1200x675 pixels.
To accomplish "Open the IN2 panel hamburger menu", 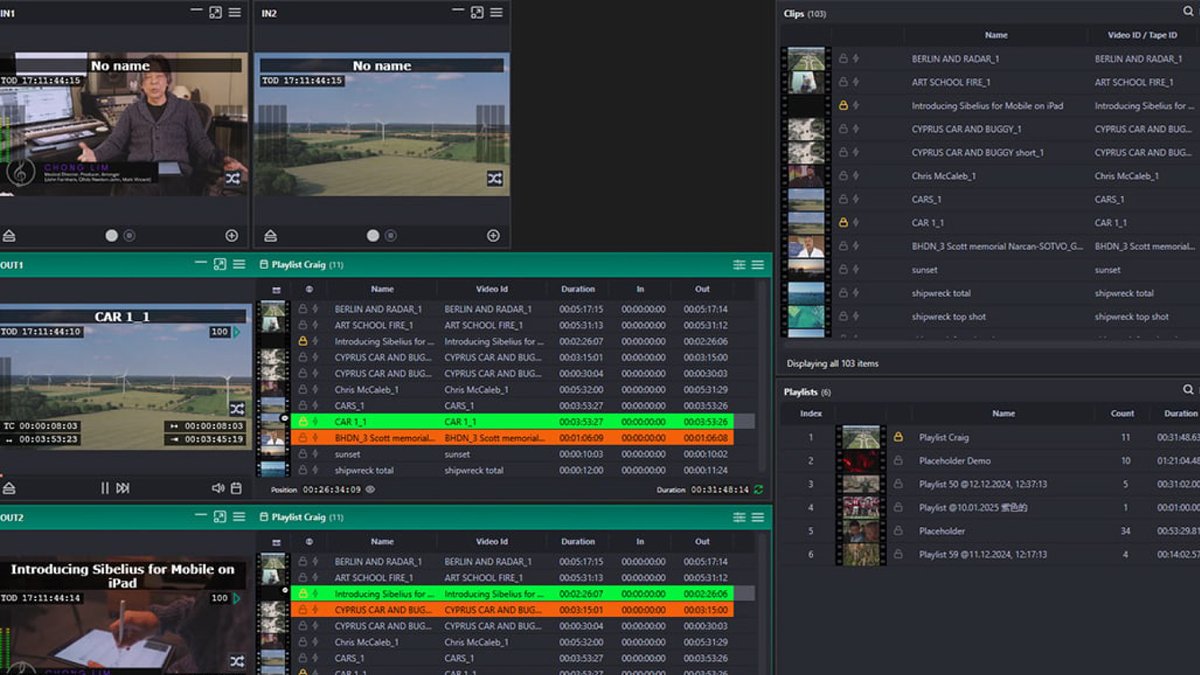I will pos(496,12).
